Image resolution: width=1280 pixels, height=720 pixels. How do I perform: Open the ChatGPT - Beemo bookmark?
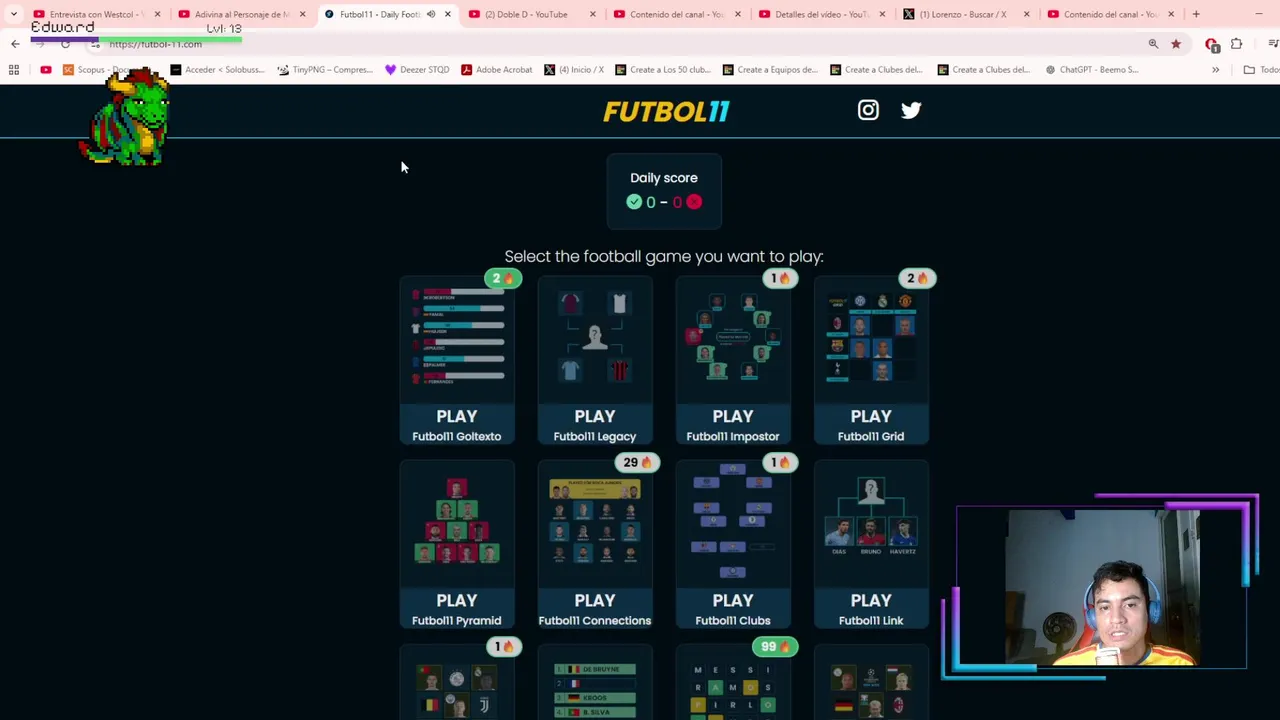[x=1091, y=70]
